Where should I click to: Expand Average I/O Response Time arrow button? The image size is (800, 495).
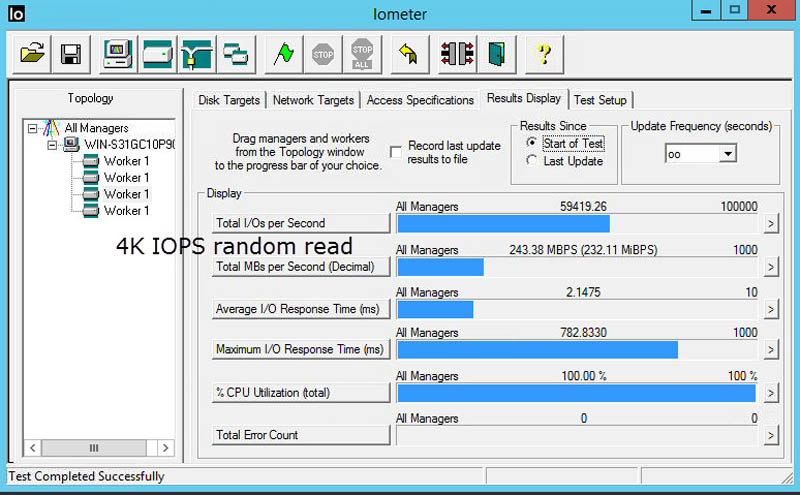770,309
